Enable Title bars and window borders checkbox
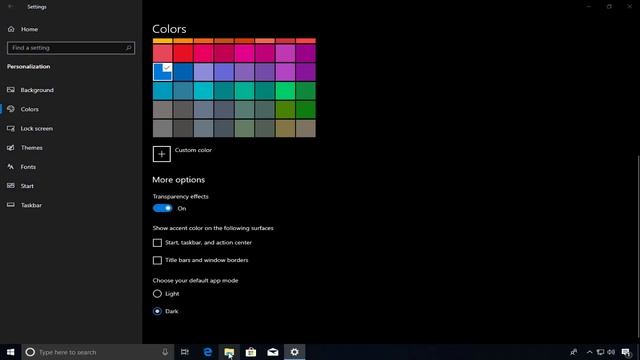Screen dimensions: 640x360 click(157, 260)
